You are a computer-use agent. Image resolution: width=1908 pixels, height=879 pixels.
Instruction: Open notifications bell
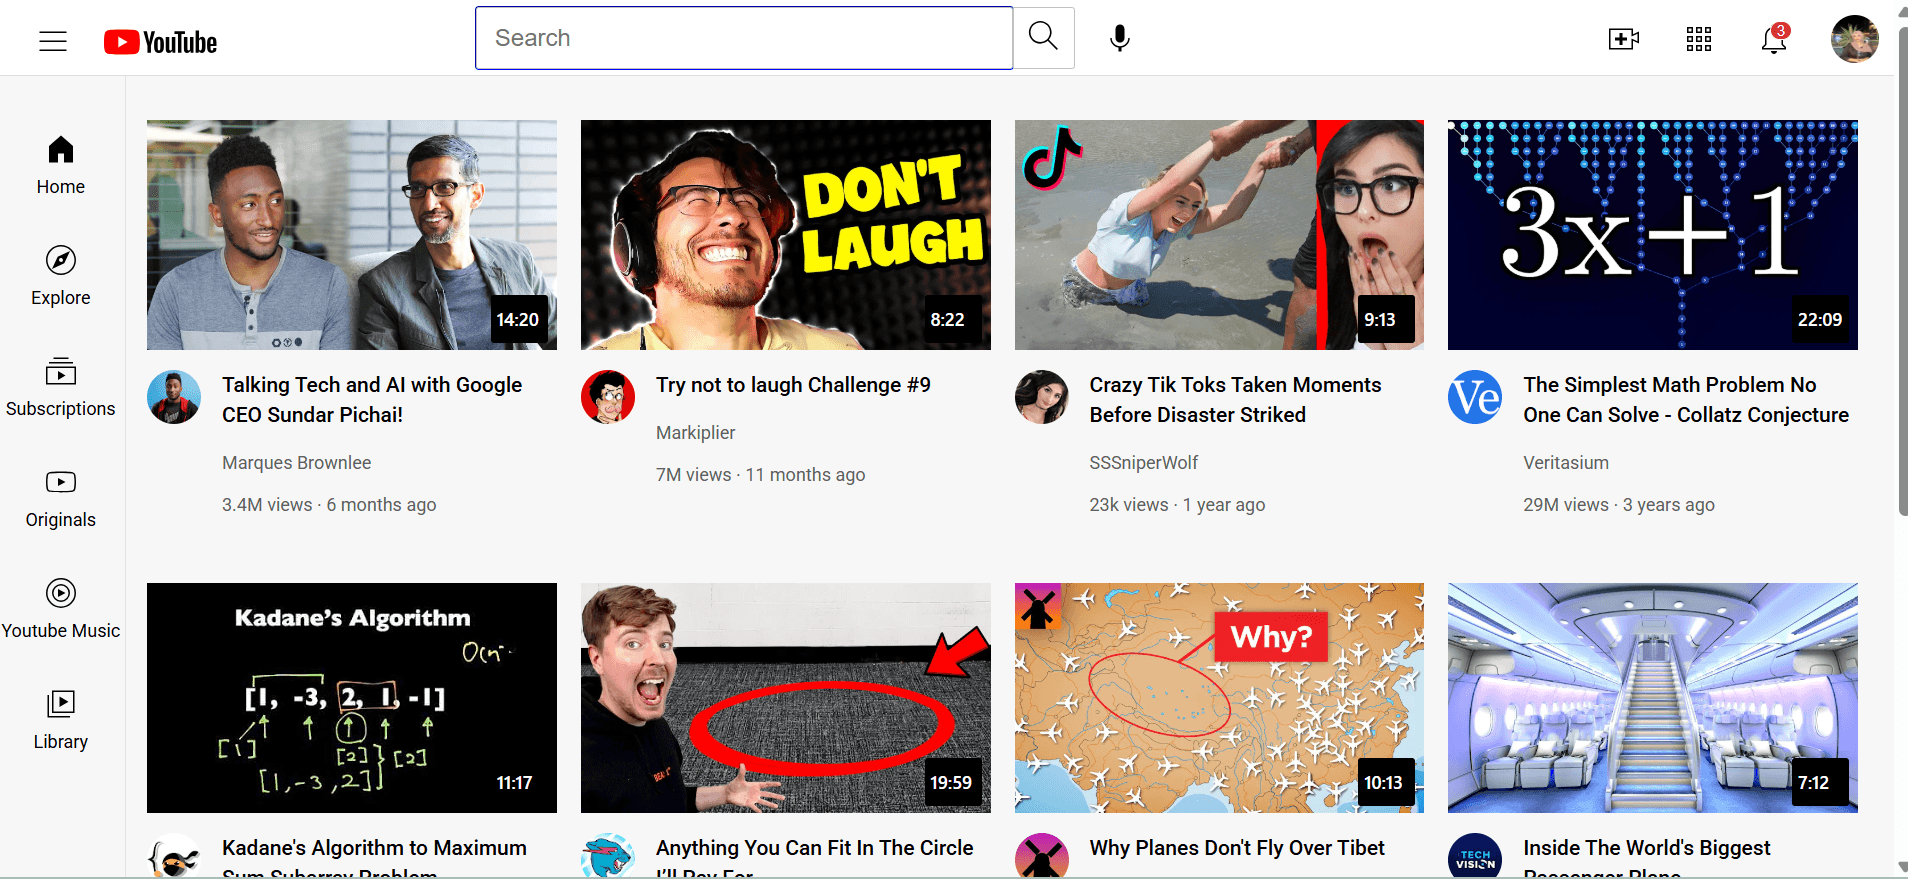click(x=1774, y=39)
